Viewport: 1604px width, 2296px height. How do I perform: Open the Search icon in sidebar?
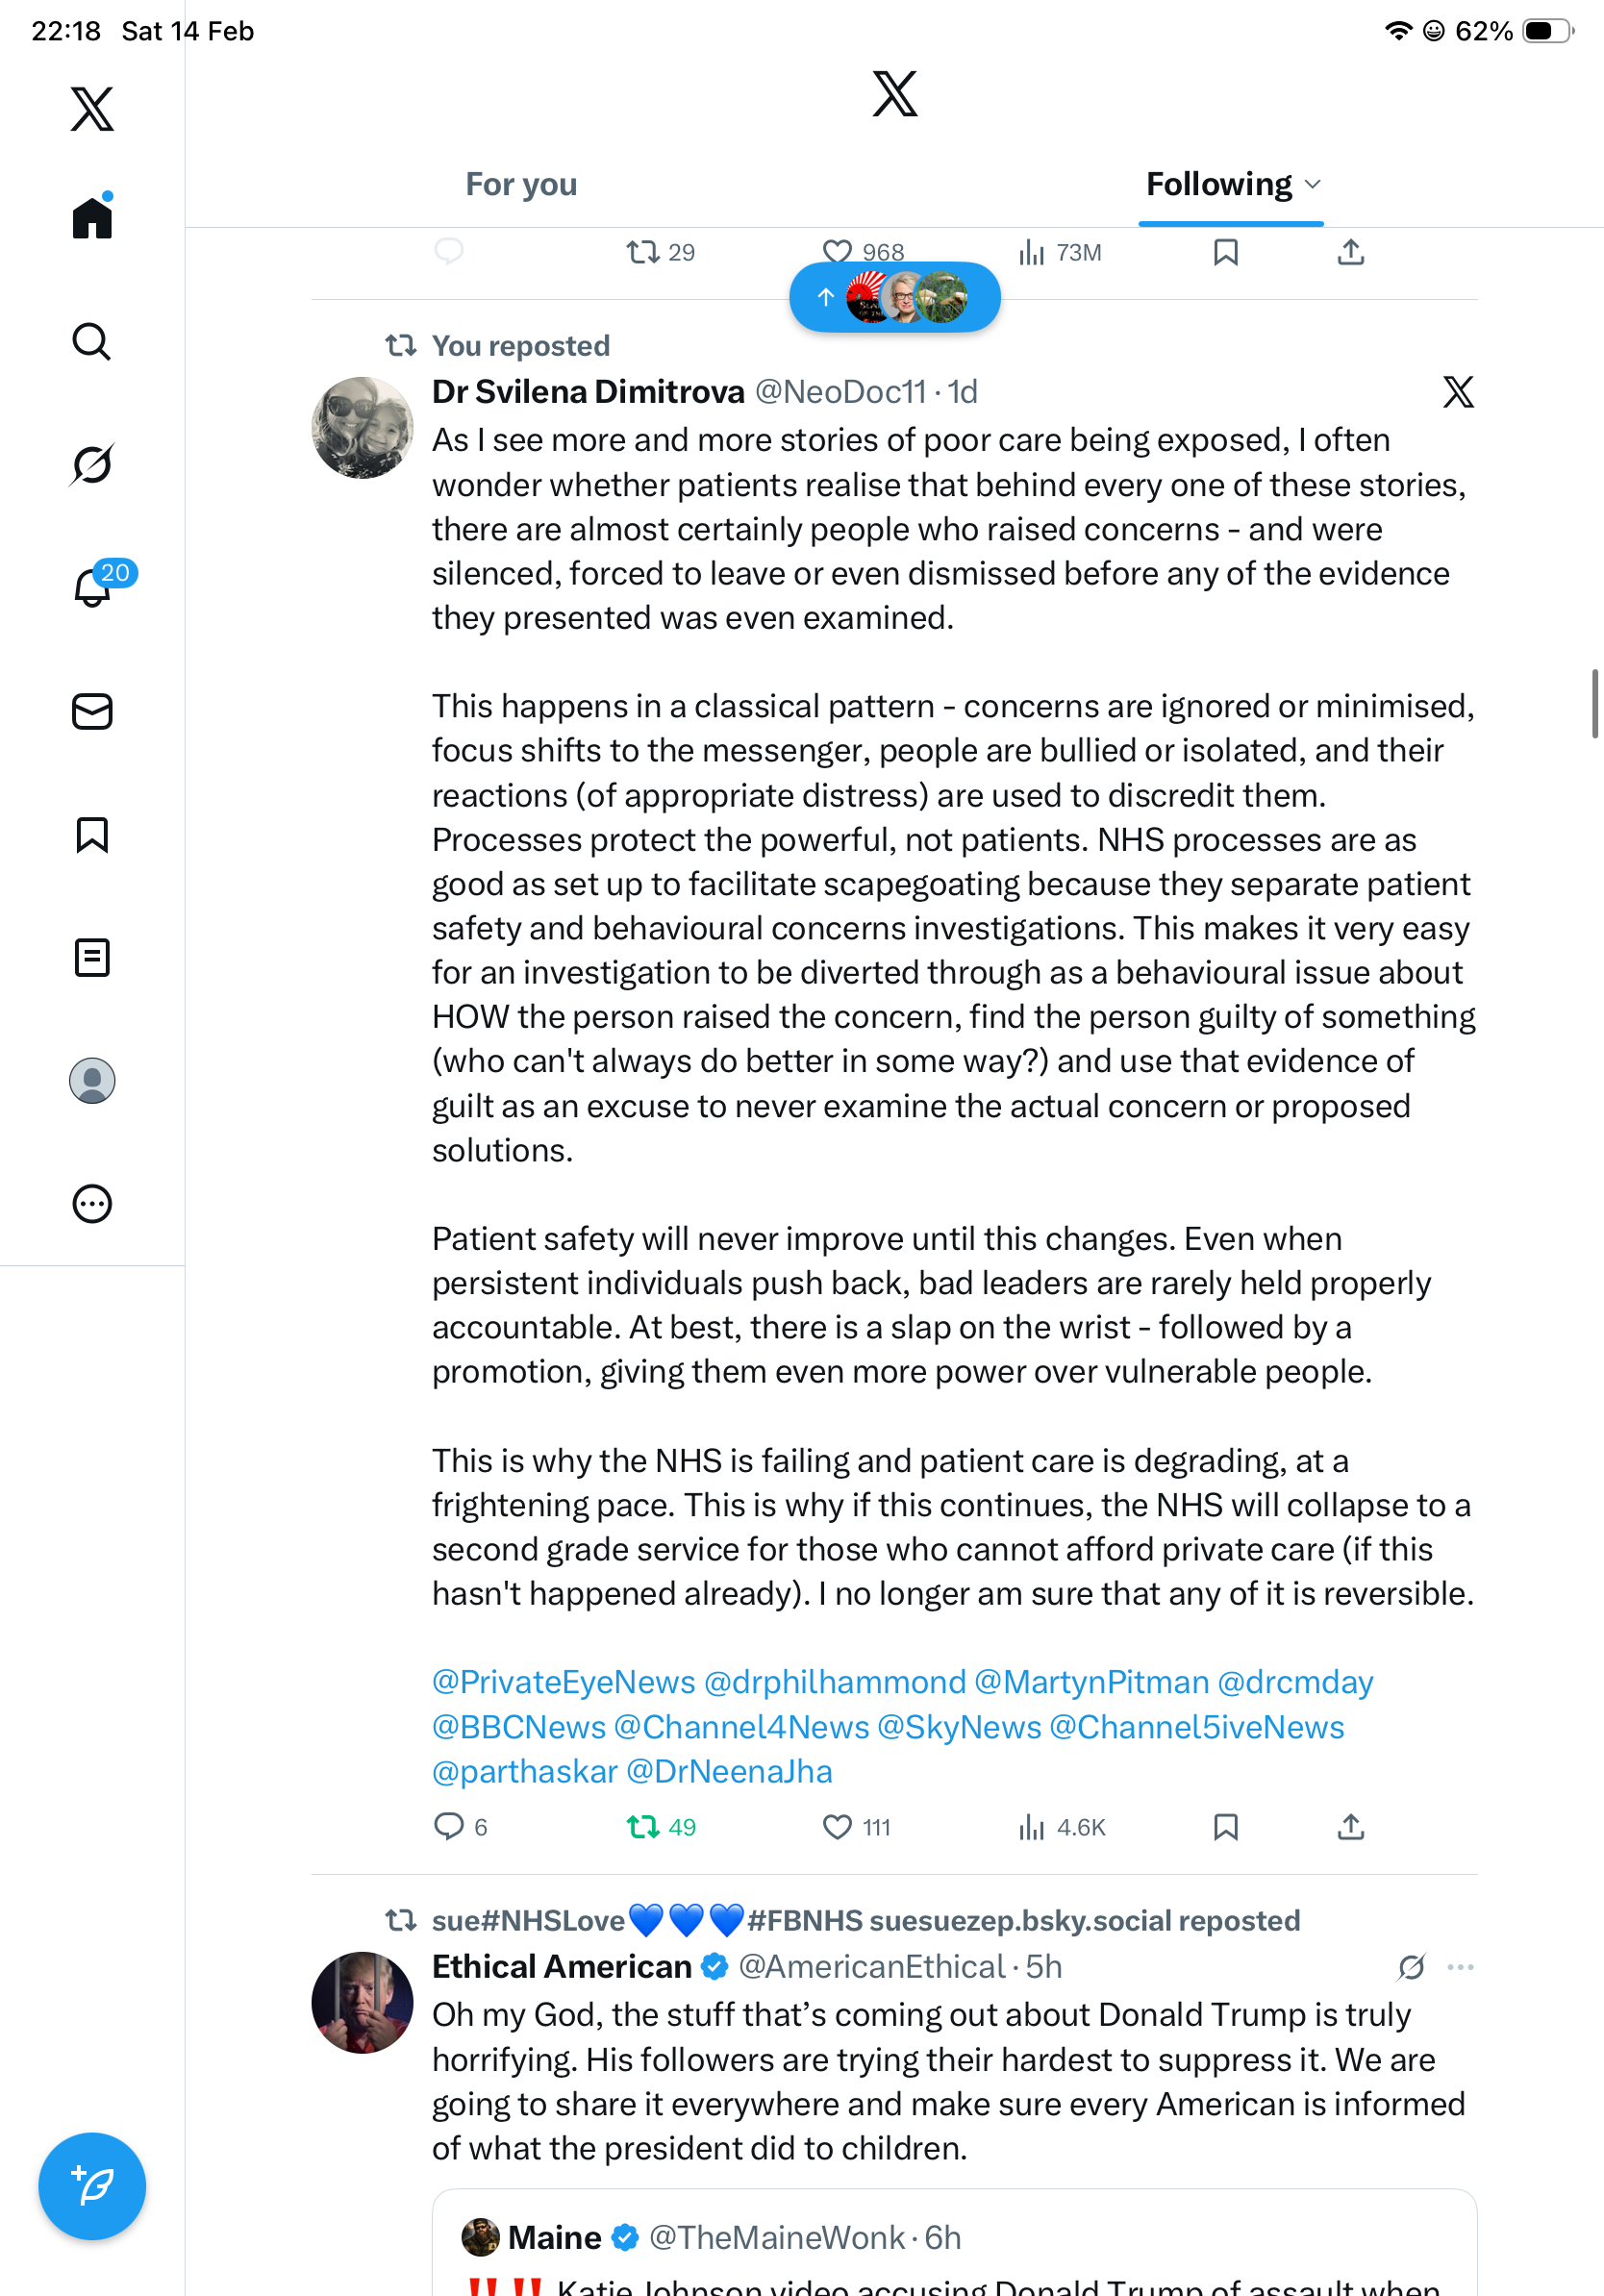[92, 342]
